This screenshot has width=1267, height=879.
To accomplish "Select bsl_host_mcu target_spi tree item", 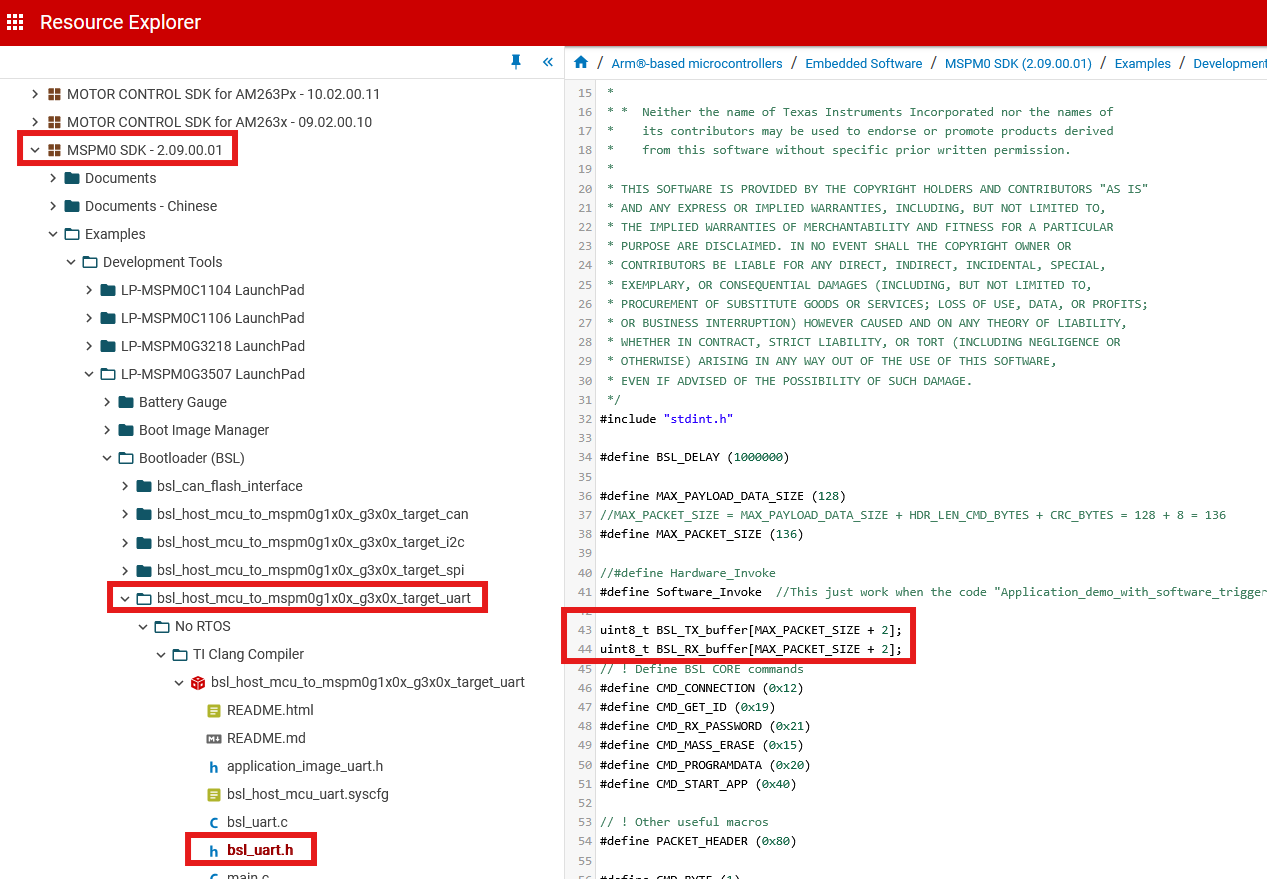I will click(310, 570).
